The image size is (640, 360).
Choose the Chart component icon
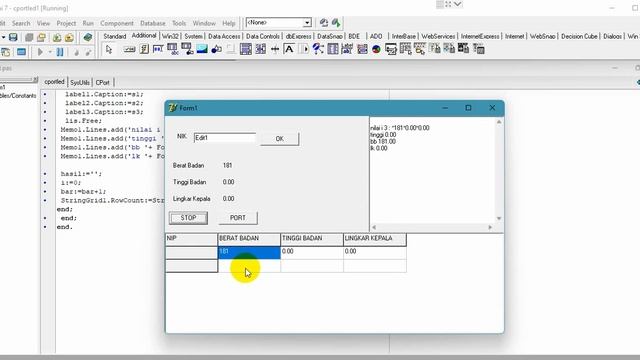coord(376,50)
